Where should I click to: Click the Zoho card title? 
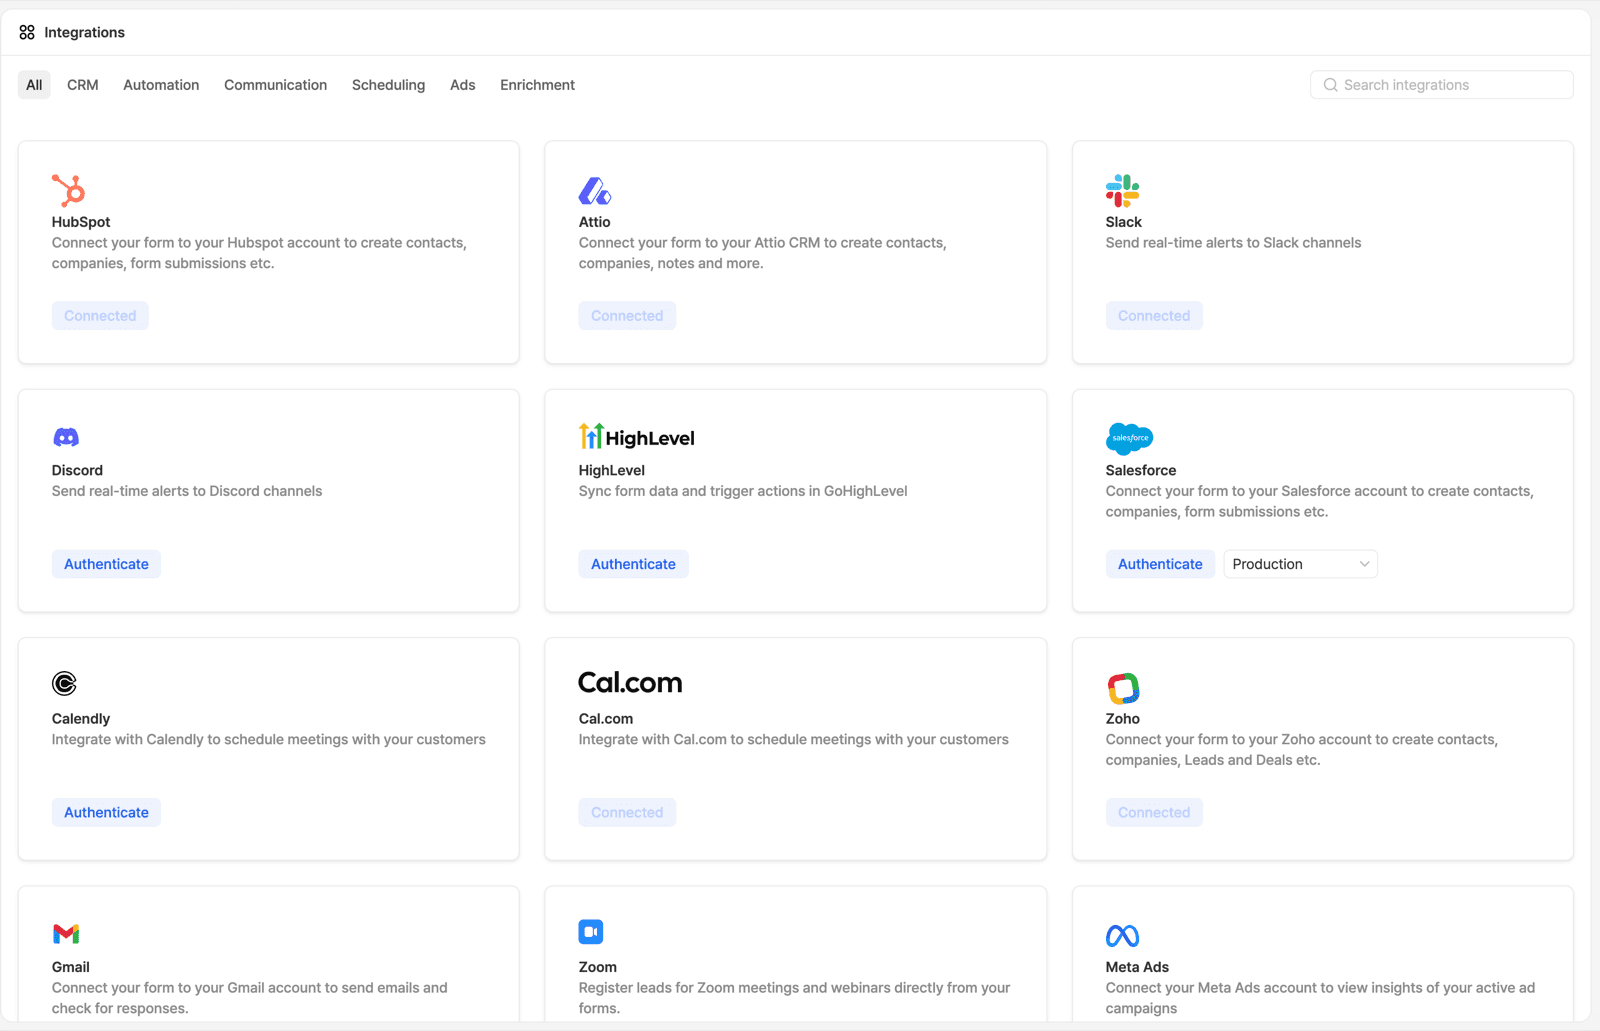point(1122,719)
